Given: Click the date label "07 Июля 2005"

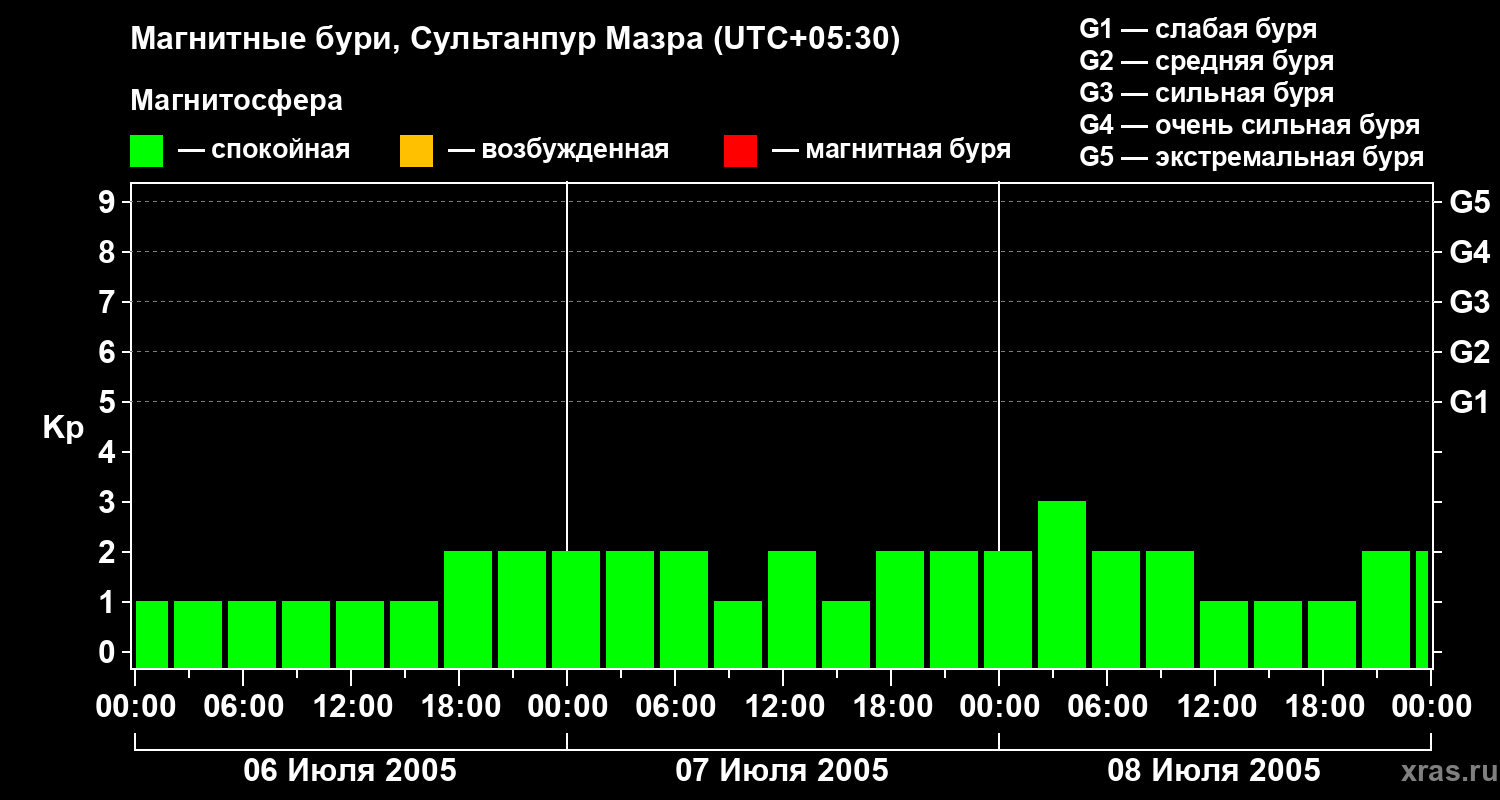Looking at the screenshot, I should pos(782,771).
